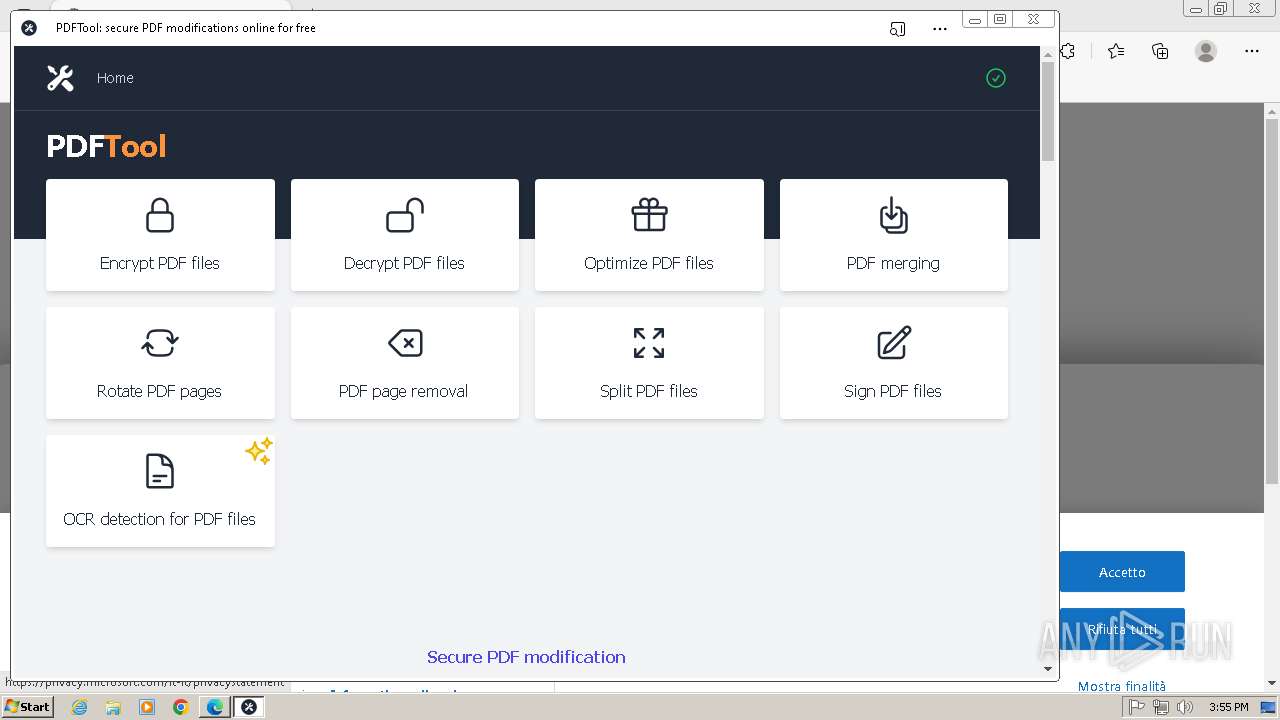Select the Split PDF files label

pyautogui.click(x=649, y=391)
